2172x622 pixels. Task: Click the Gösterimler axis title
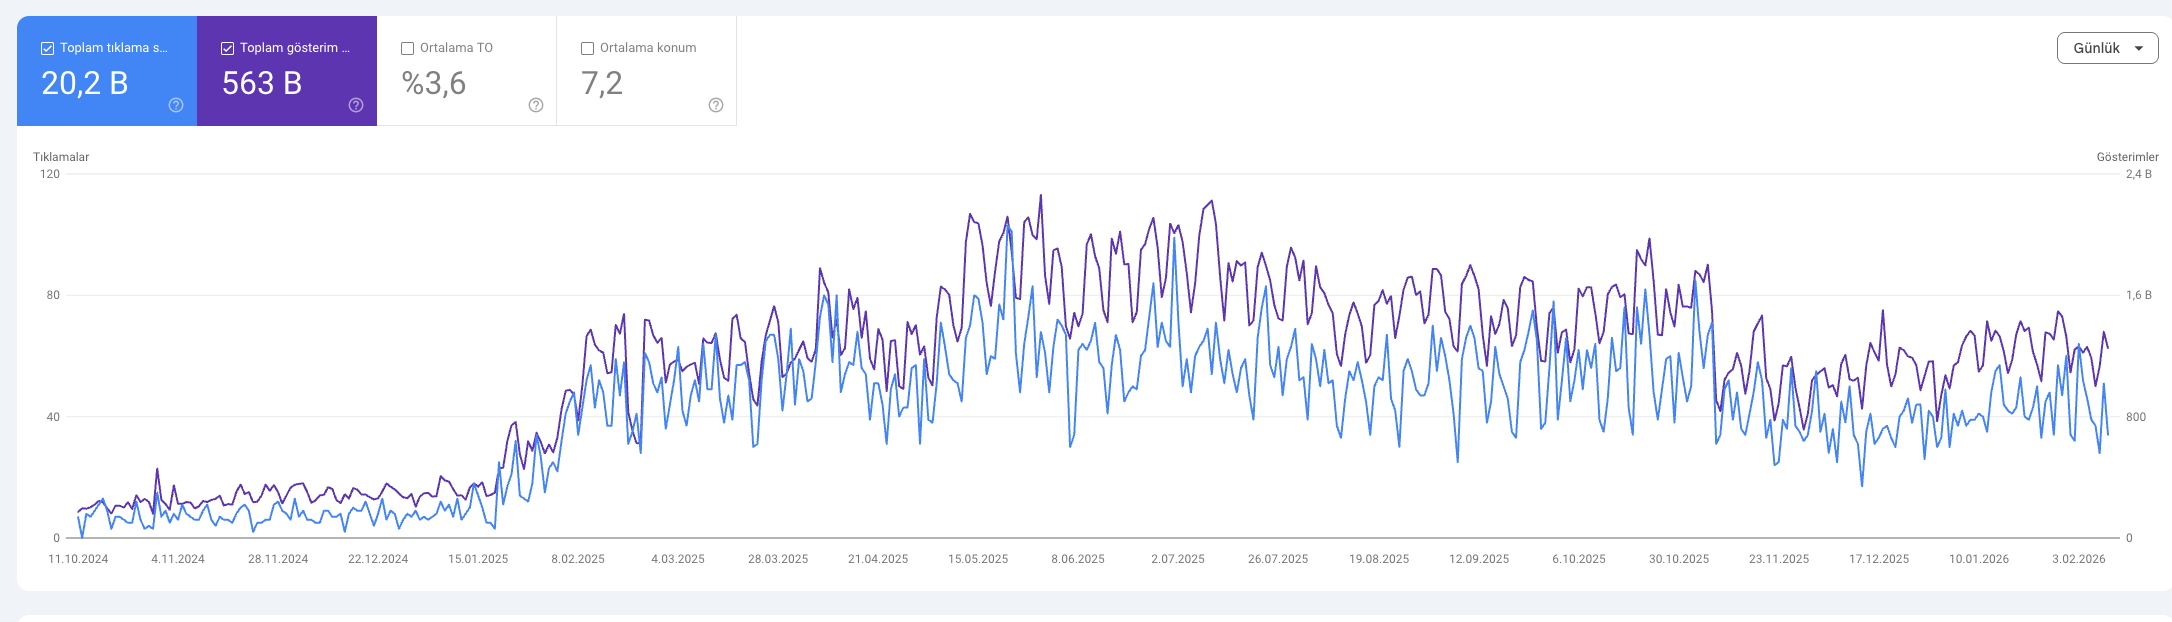[x=2127, y=157]
